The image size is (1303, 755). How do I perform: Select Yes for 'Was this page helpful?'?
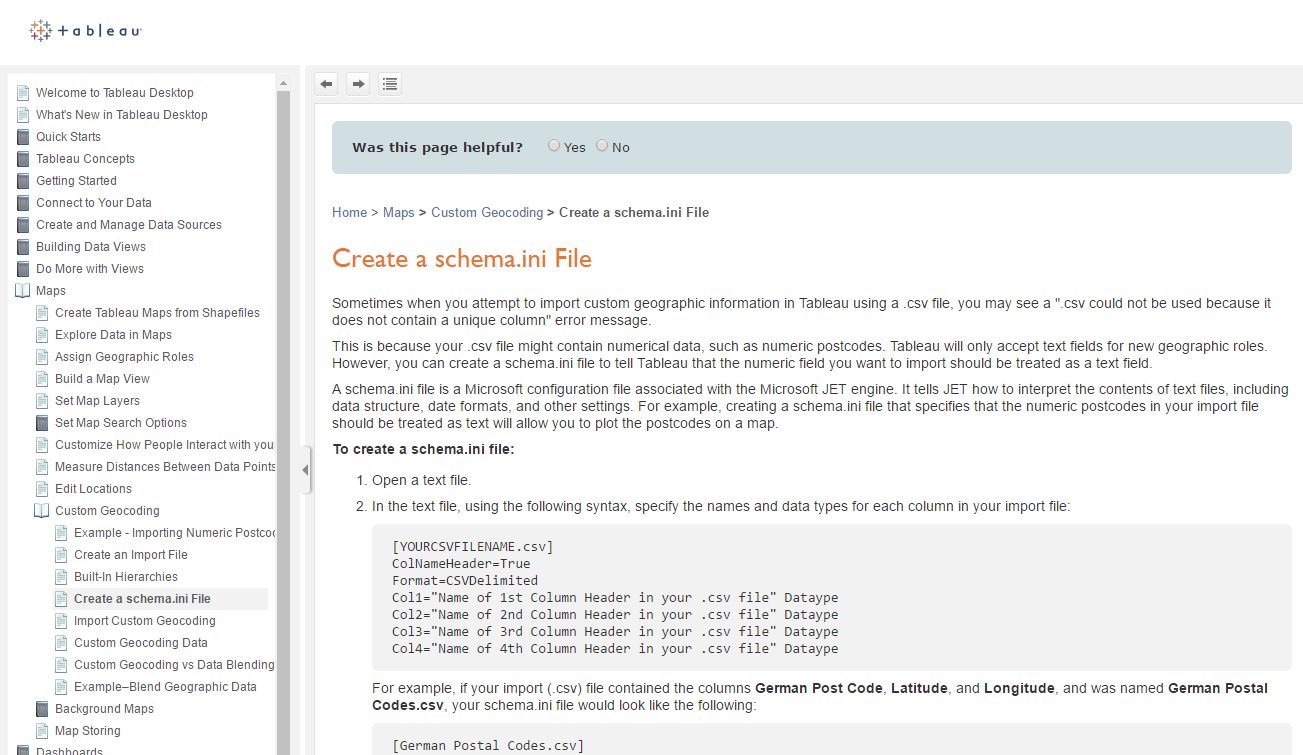(554, 145)
